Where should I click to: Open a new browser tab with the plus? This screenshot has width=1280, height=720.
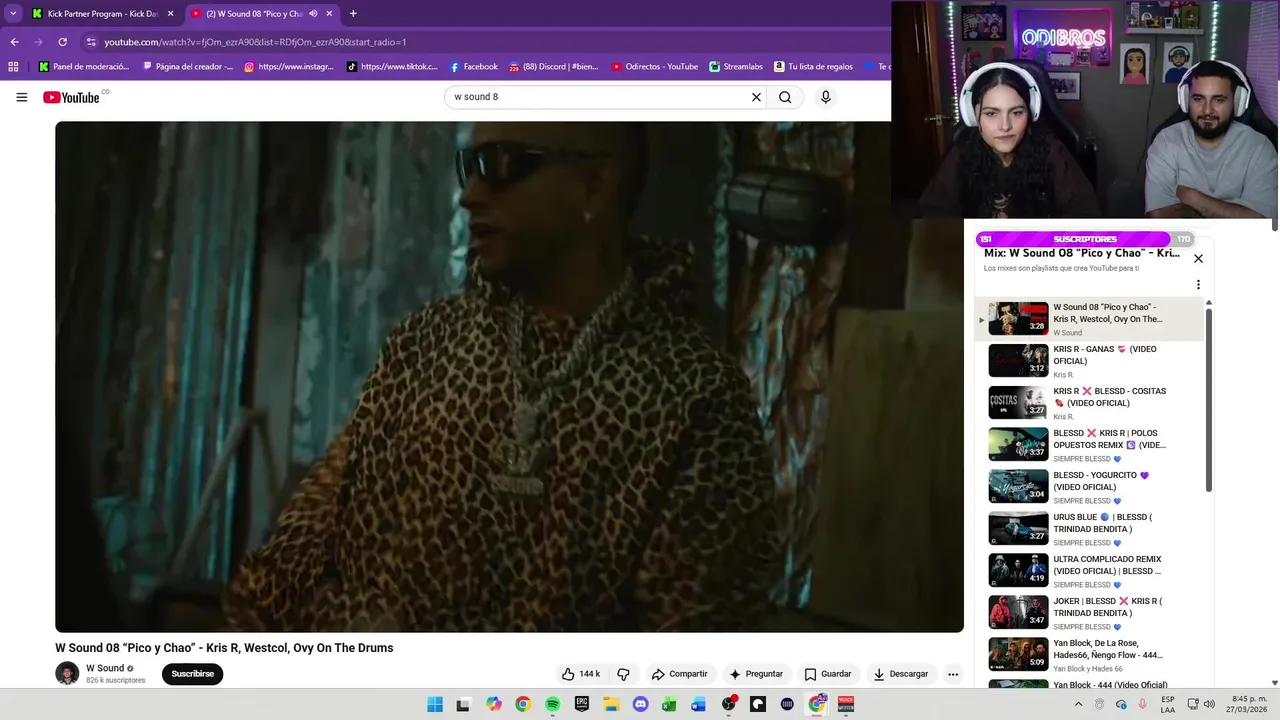[x=353, y=14]
